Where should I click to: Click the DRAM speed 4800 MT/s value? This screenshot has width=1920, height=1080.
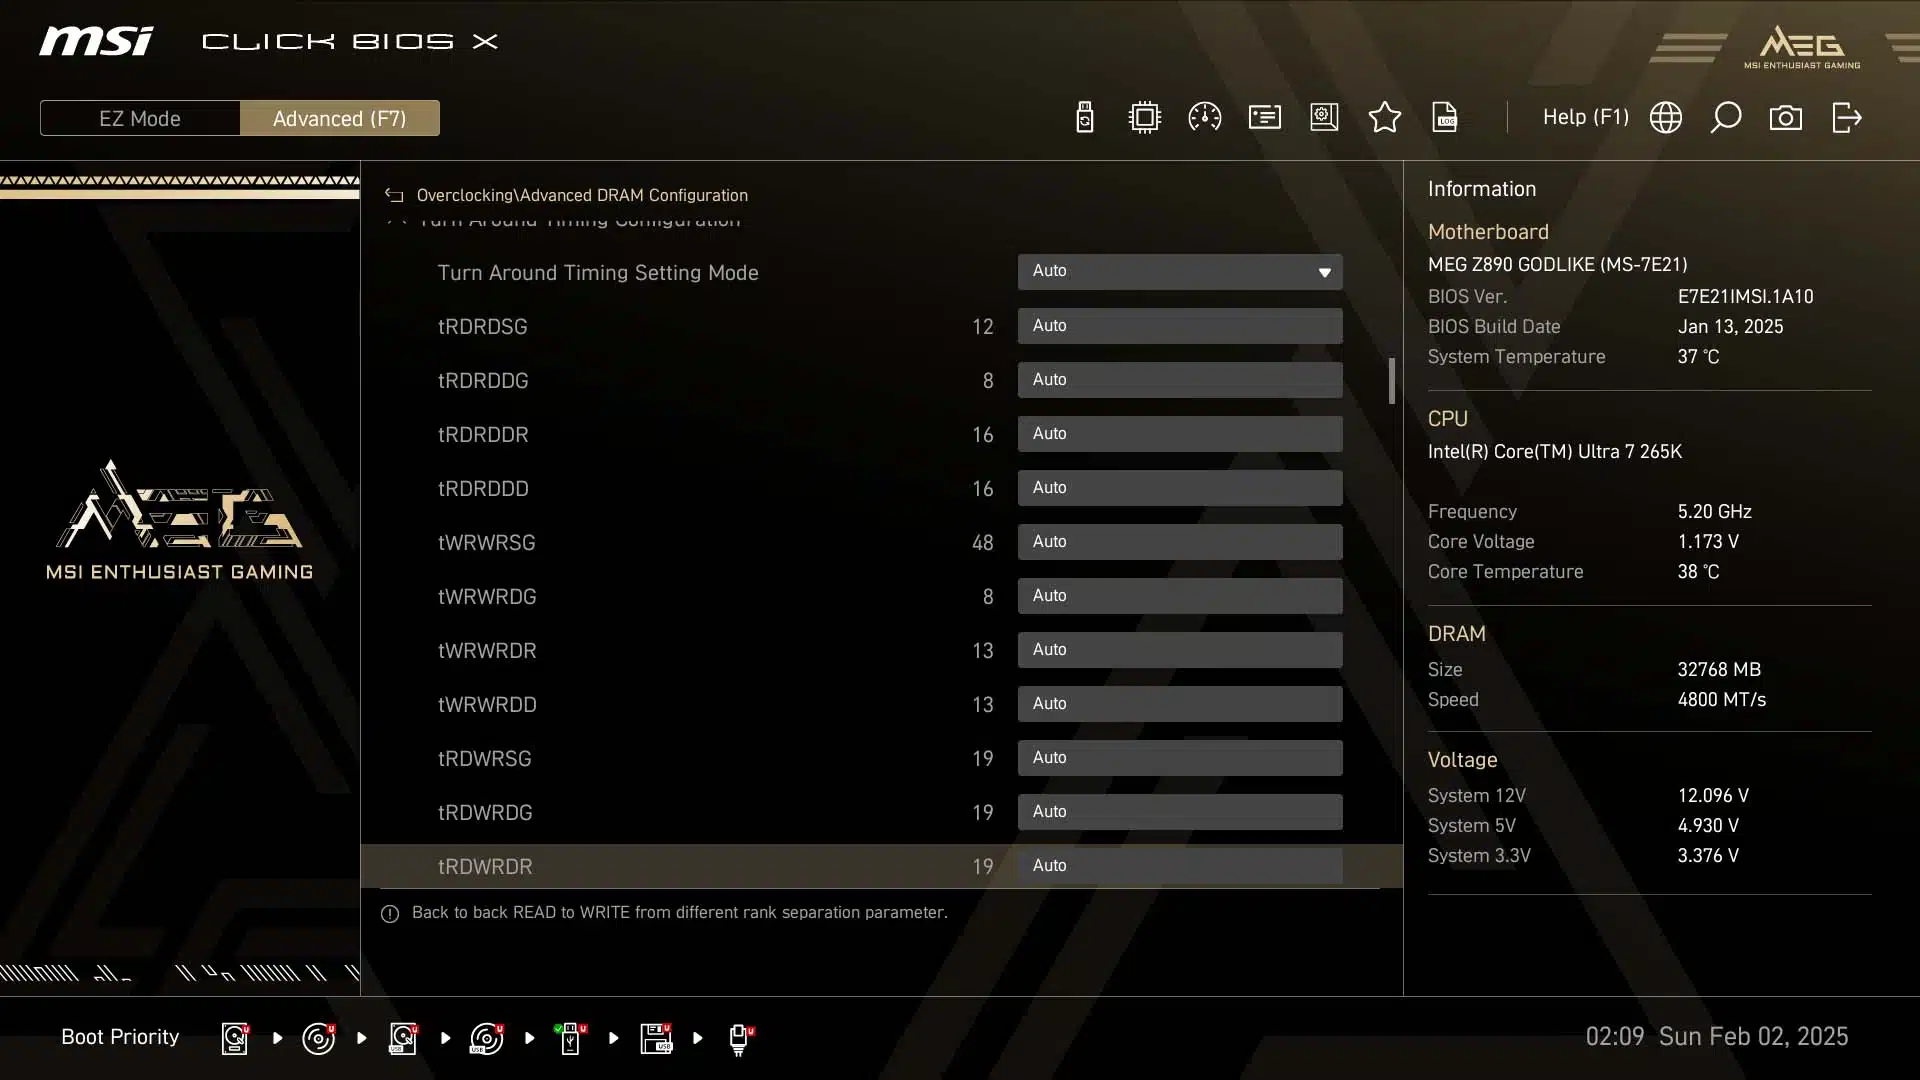pos(1721,700)
